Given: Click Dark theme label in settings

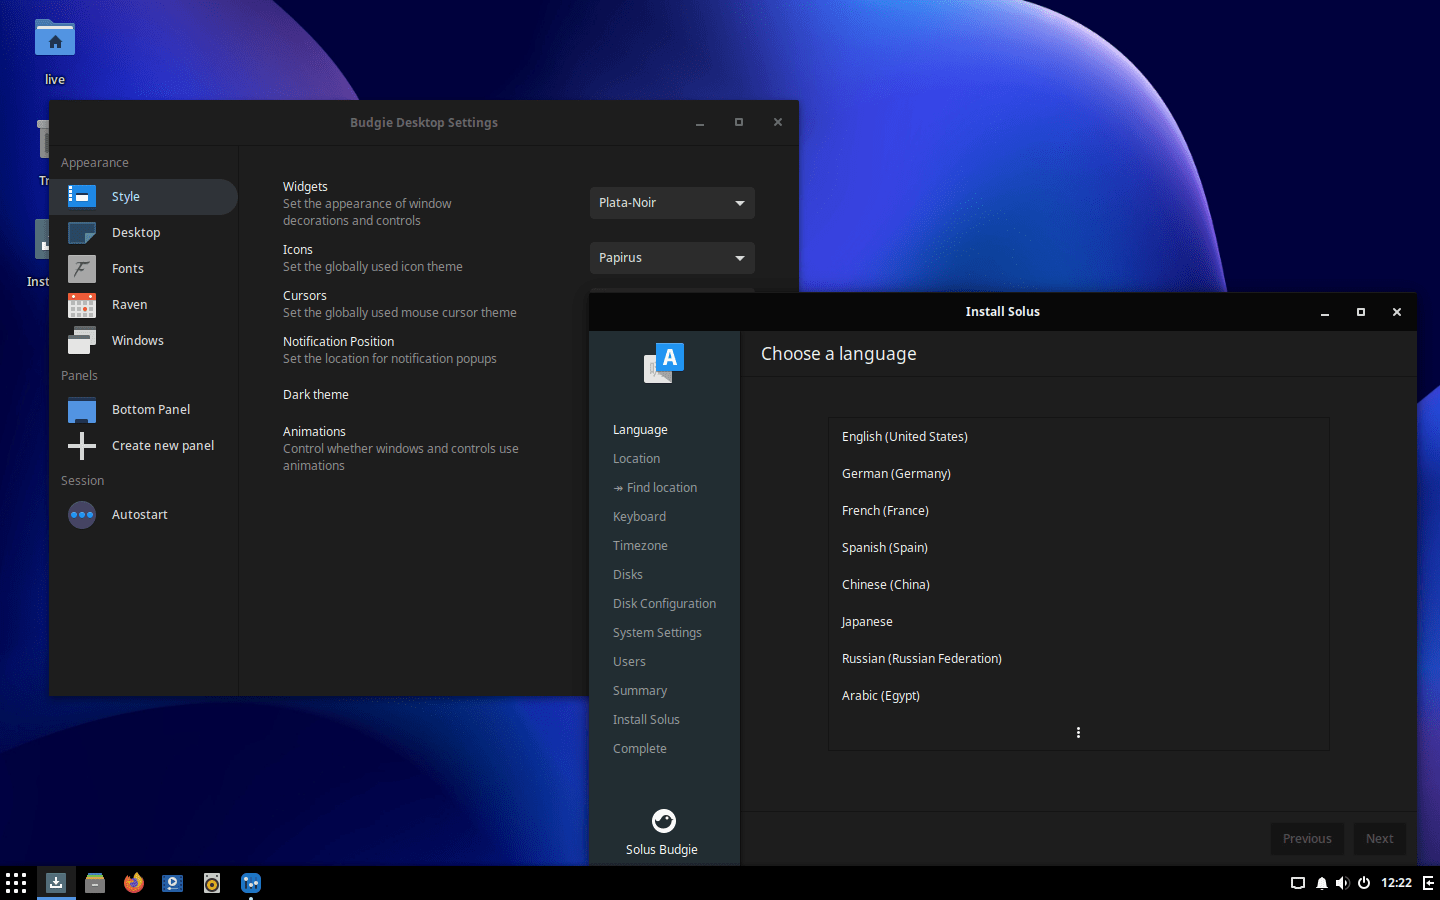Looking at the screenshot, I should tap(316, 395).
